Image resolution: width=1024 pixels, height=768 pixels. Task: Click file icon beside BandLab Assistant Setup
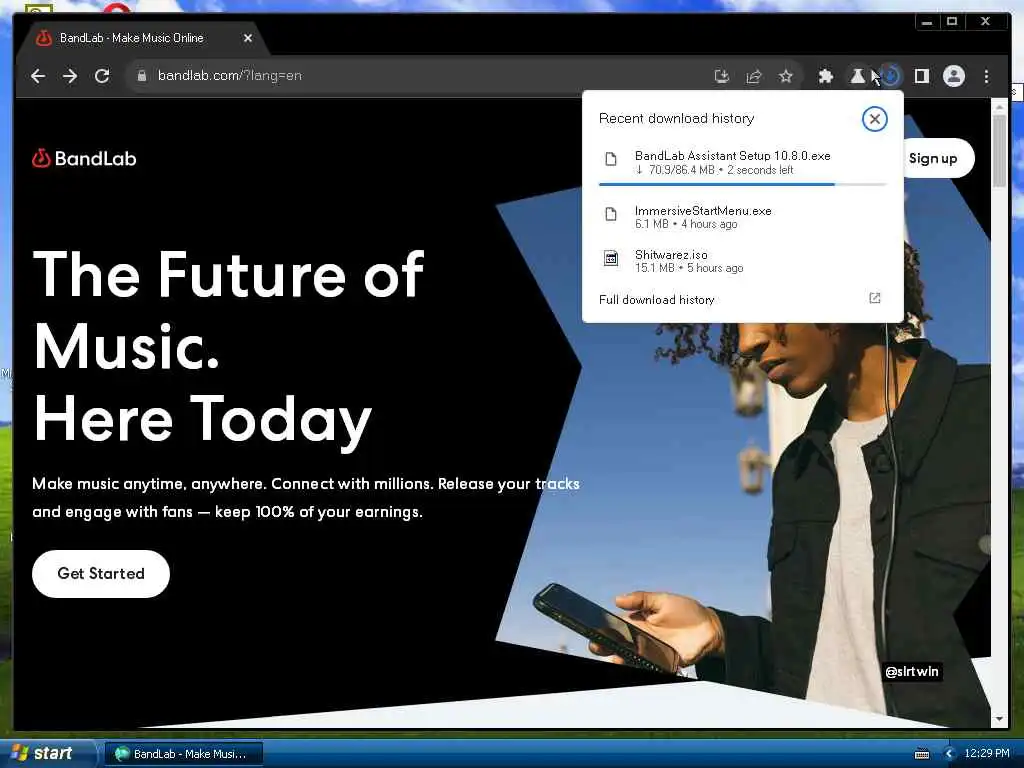611,159
